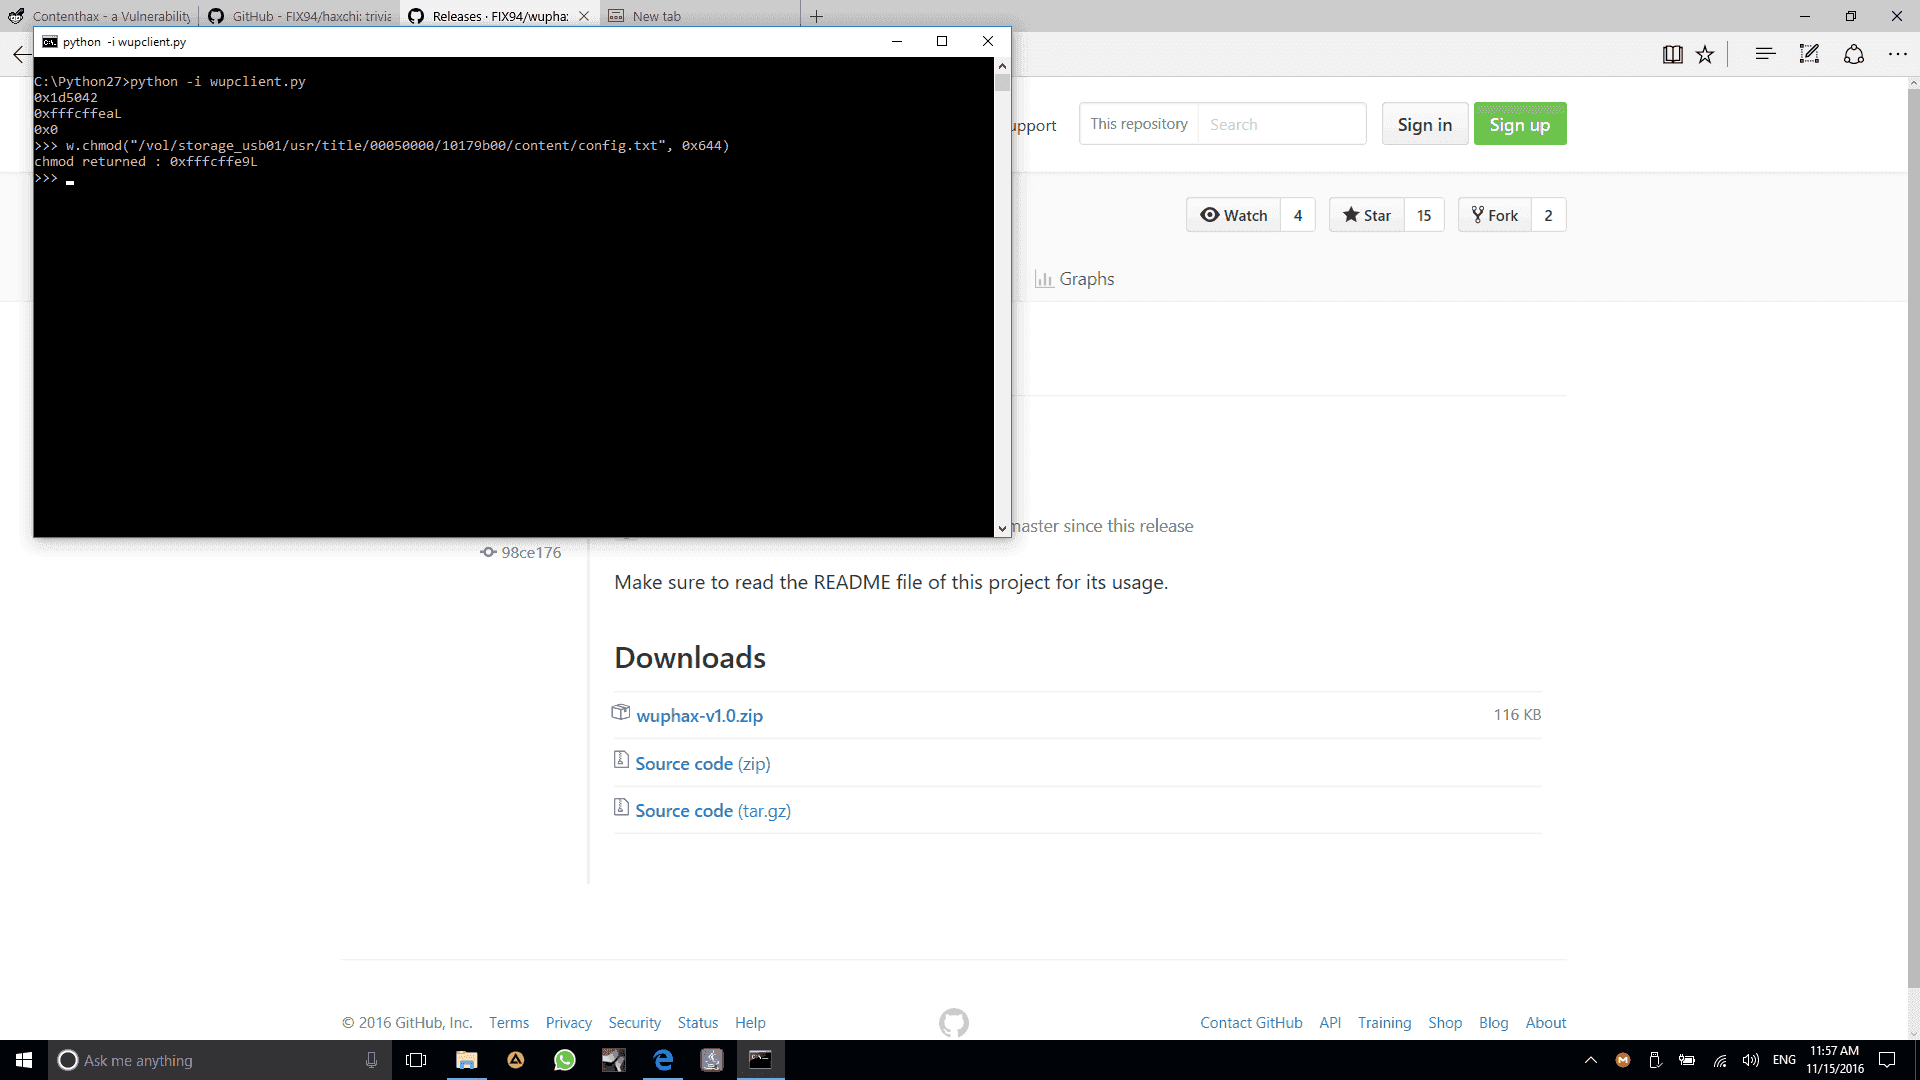Click the GitHub Octocat logo in footer
This screenshot has height=1080, width=1920.
954,1023
